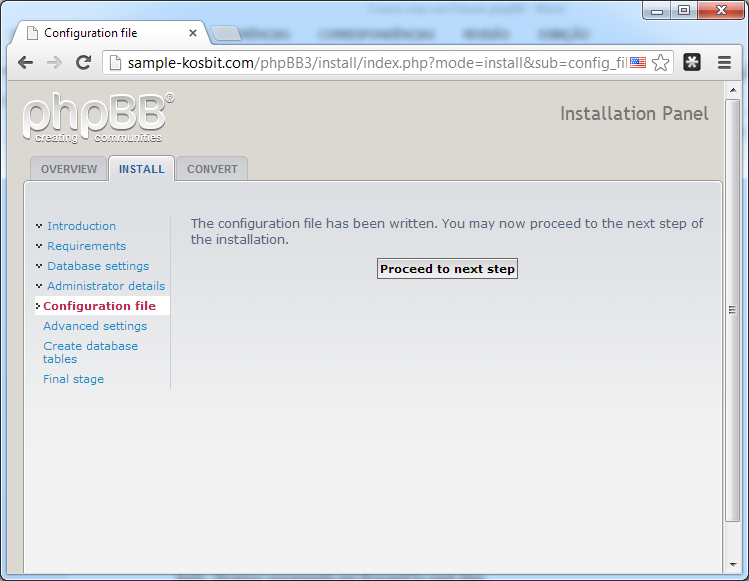
Task: Click the browser back arrow
Action: [25, 63]
